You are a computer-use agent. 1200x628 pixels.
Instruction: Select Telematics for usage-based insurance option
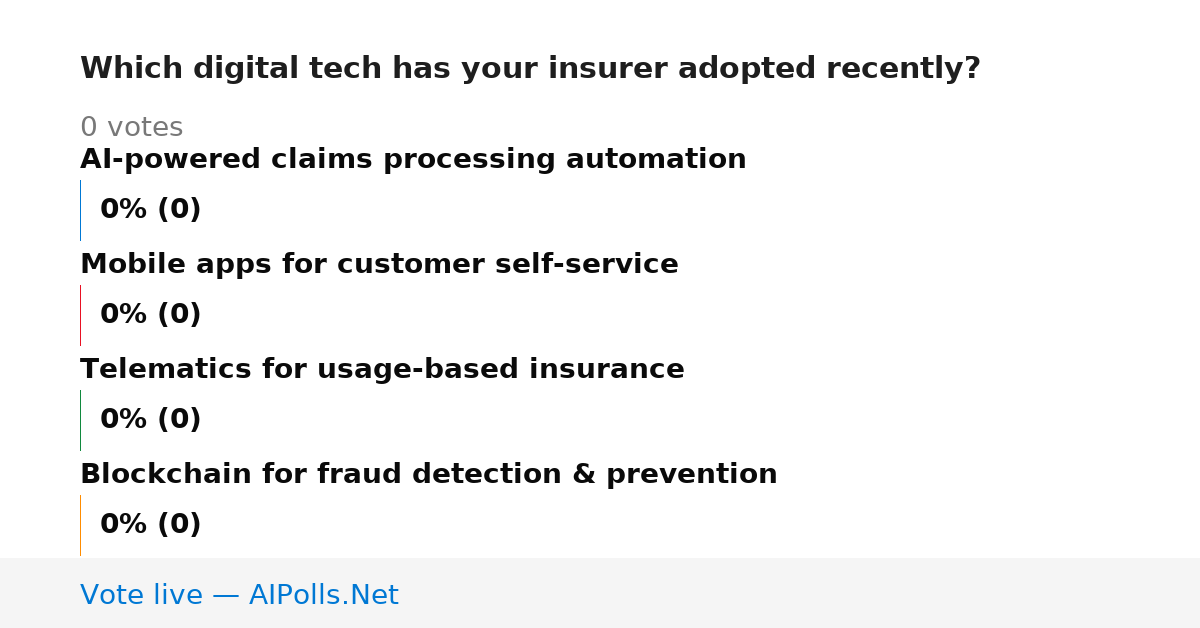(x=382, y=370)
